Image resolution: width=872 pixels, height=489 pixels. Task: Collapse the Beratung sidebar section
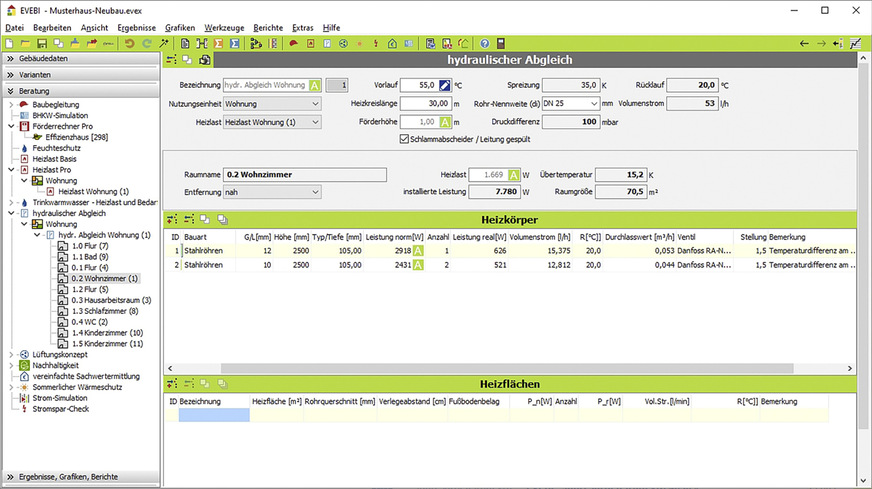(x=81, y=91)
